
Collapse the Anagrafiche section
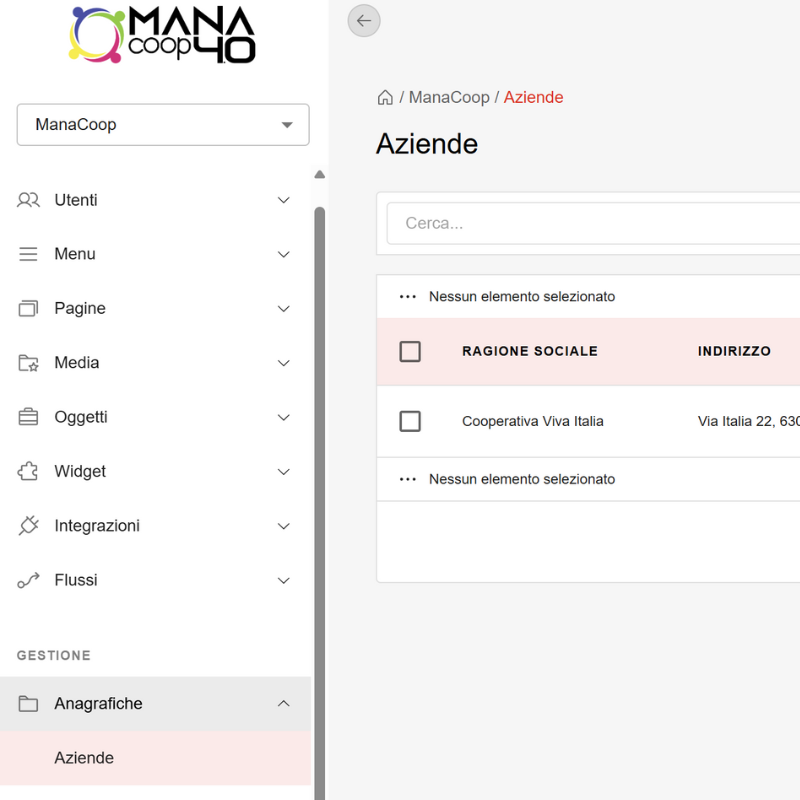tap(283, 704)
